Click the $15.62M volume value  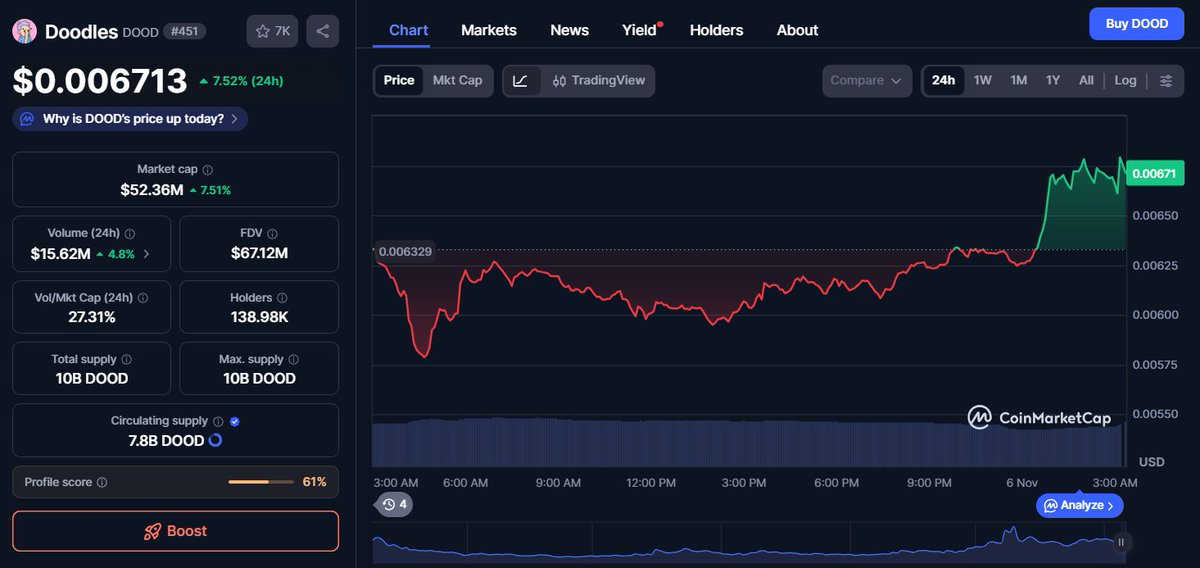pyautogui.click(x=61, y=254)
